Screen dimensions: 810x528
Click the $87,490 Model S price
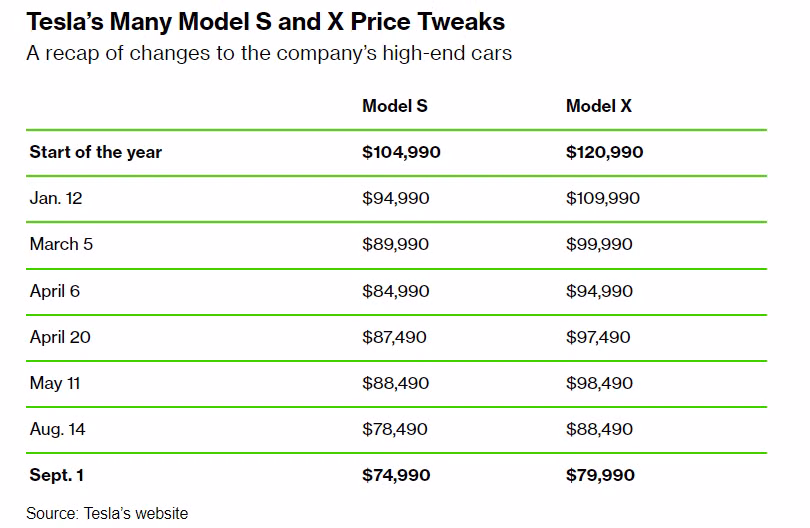(x=395, y=337)
